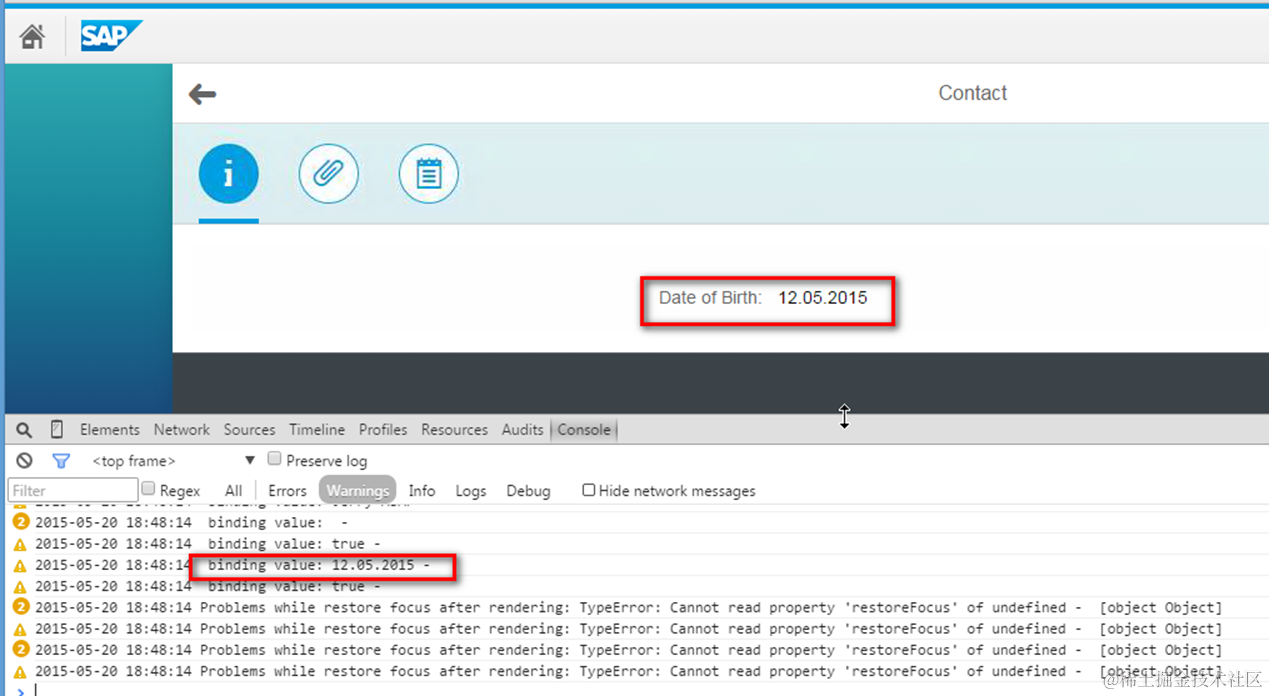Clear the console log icon
1269x696 pixels.
24,461
